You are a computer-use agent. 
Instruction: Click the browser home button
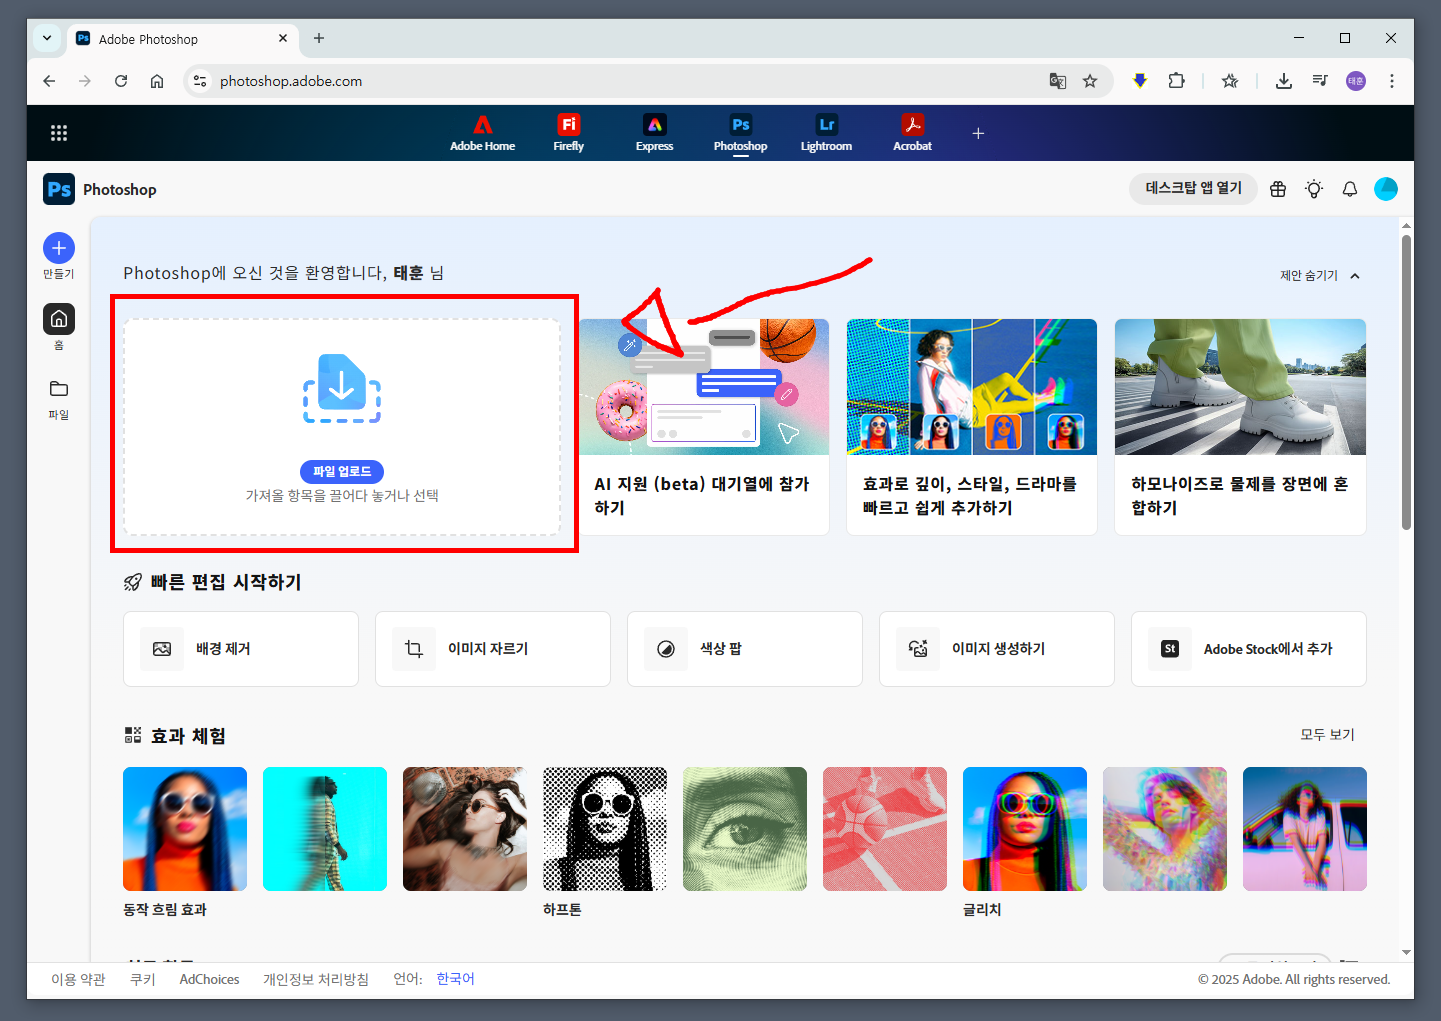[x=157, y=81]
